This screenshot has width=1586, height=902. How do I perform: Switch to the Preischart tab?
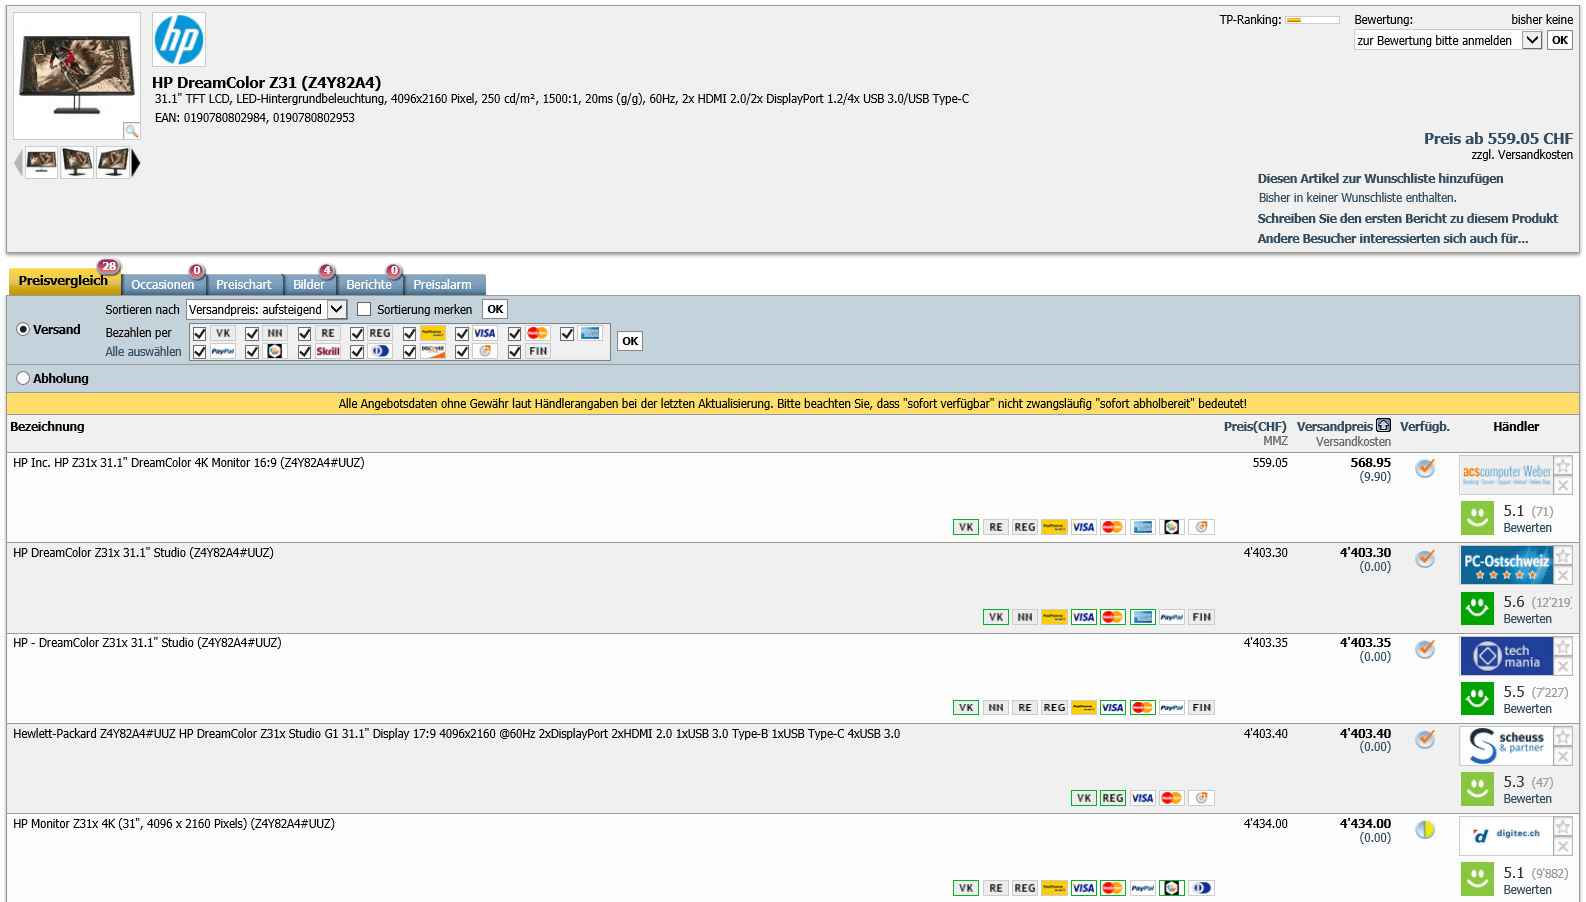243,285
